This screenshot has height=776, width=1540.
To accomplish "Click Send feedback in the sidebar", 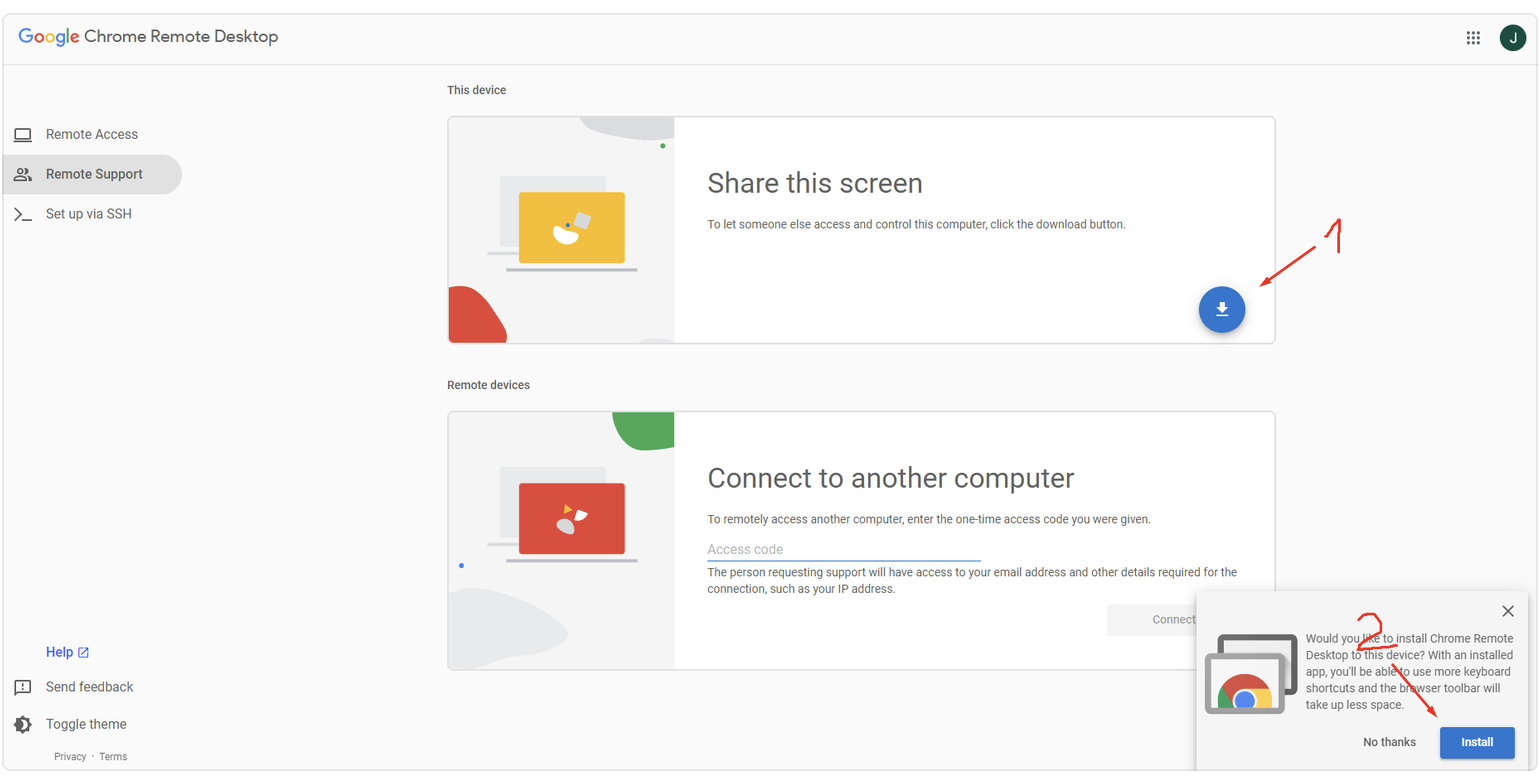I will pyautogui.click(x=89, y=687).
